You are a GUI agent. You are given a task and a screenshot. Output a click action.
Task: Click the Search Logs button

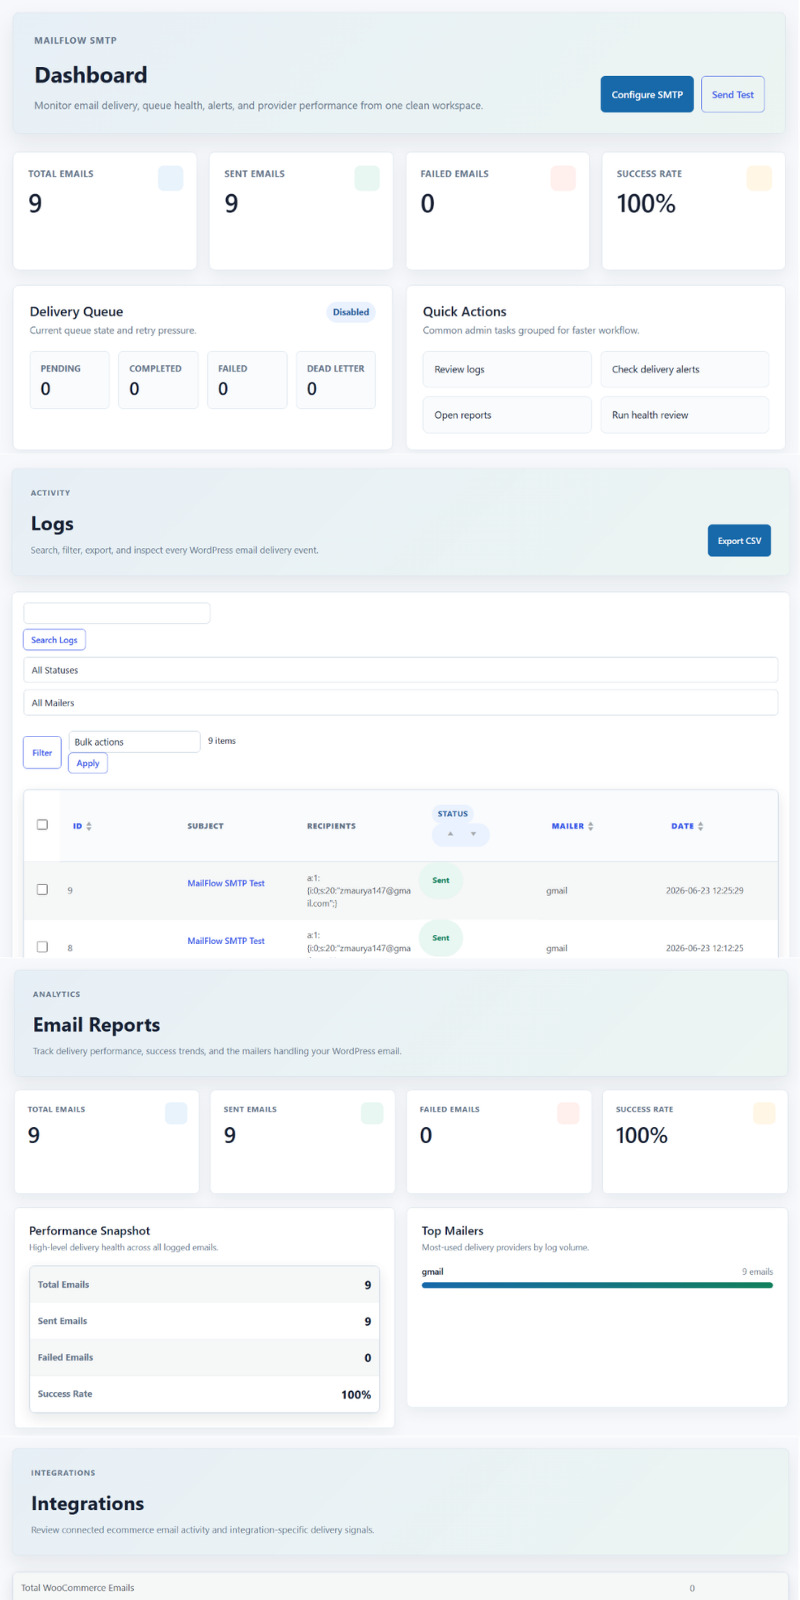(x=54, y=640)
